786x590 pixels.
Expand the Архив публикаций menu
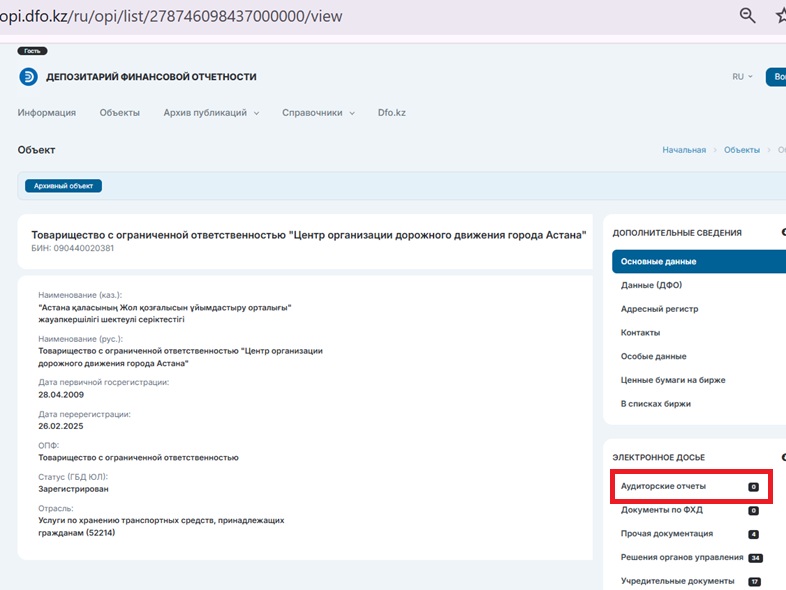pos(211,113)
